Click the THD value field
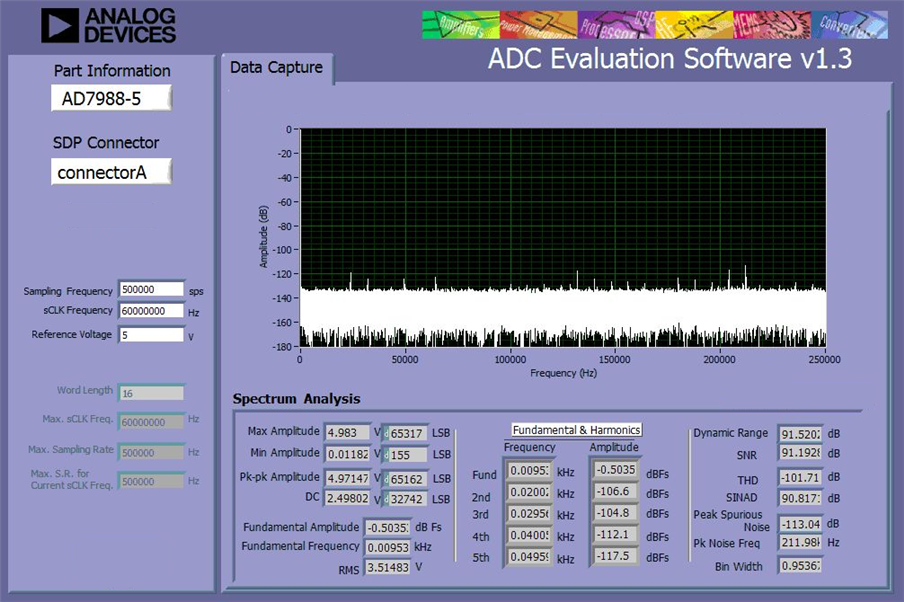 coord(800,477)
